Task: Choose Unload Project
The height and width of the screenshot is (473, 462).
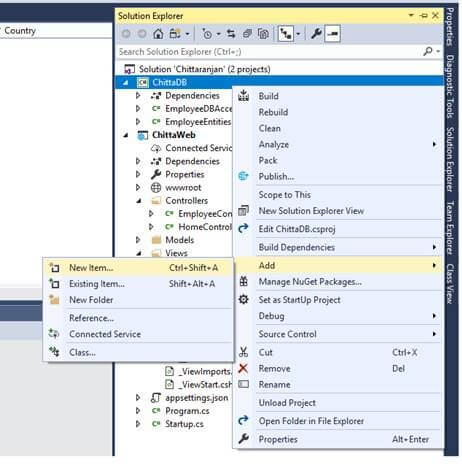Action: (x=287, y=403)
